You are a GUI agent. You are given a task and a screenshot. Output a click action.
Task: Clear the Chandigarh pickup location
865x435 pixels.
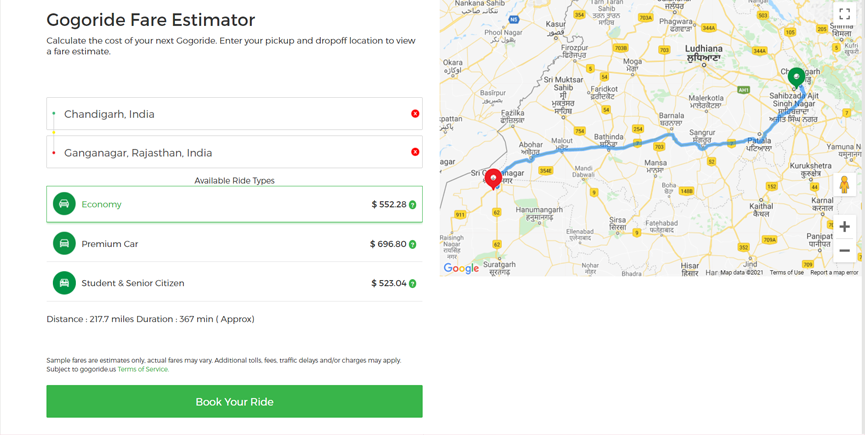pyautogui.click(x=415, y=114)
